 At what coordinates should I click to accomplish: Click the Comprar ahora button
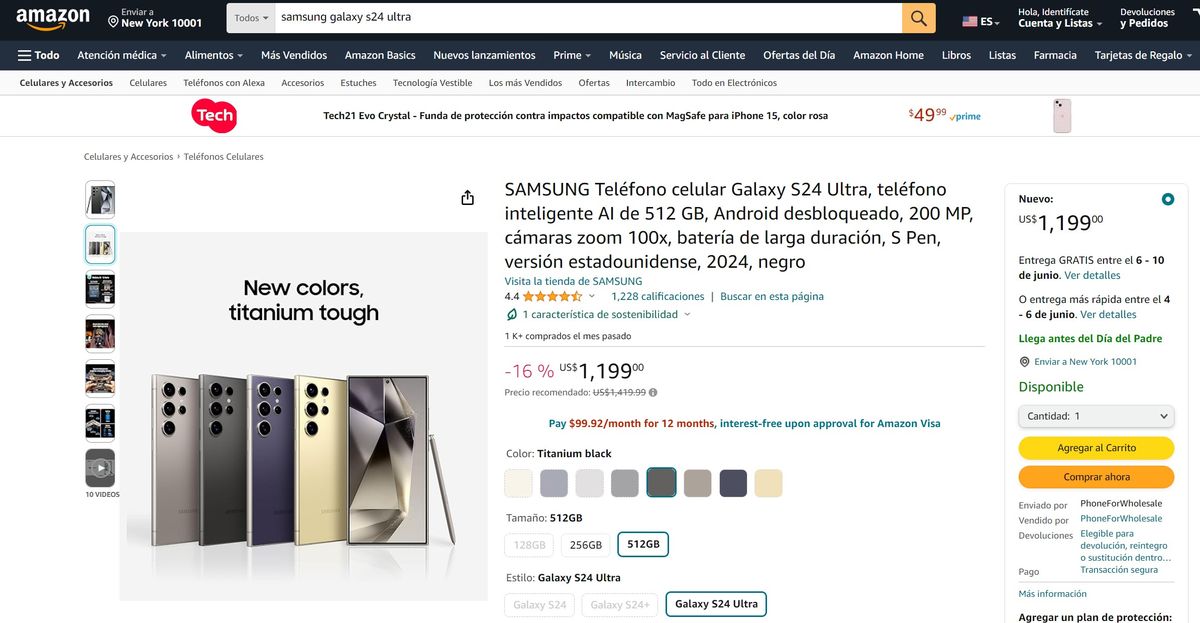click(1096, 477)
